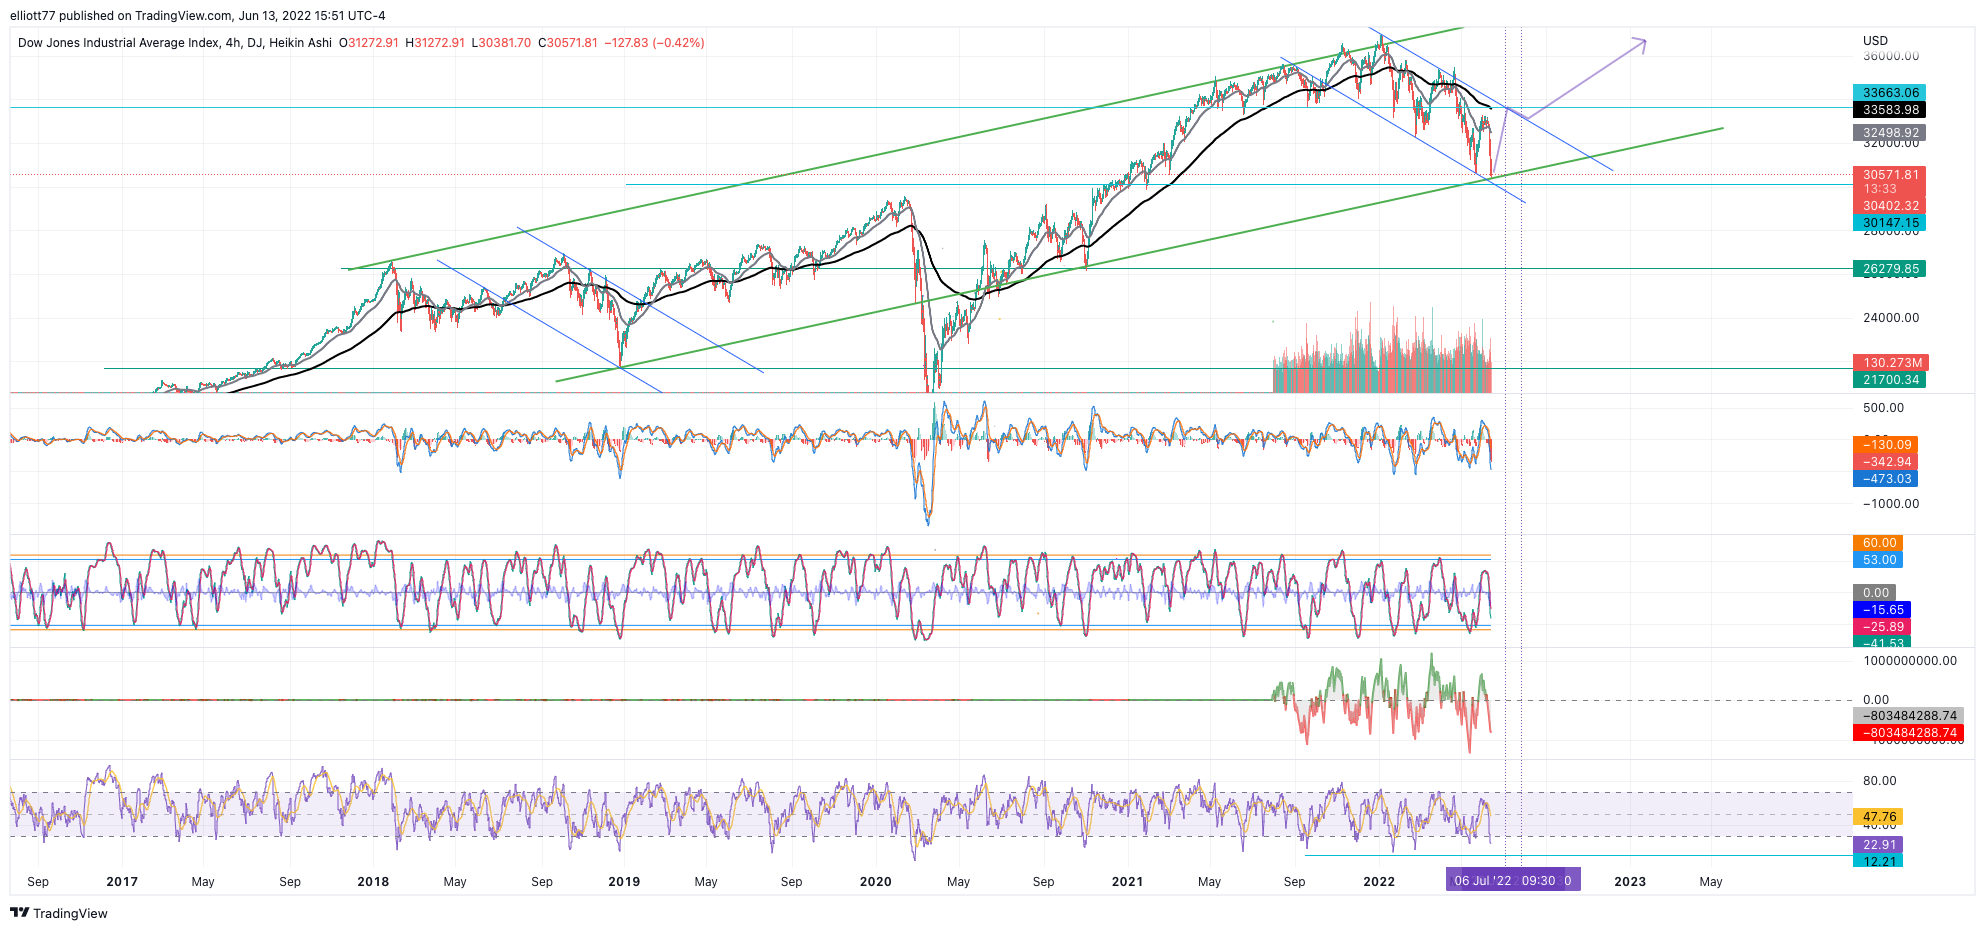This screenshot has height=930, width=1985.
Task: Click the 2018 year label on time axis
Action: (x=373, y=882)
